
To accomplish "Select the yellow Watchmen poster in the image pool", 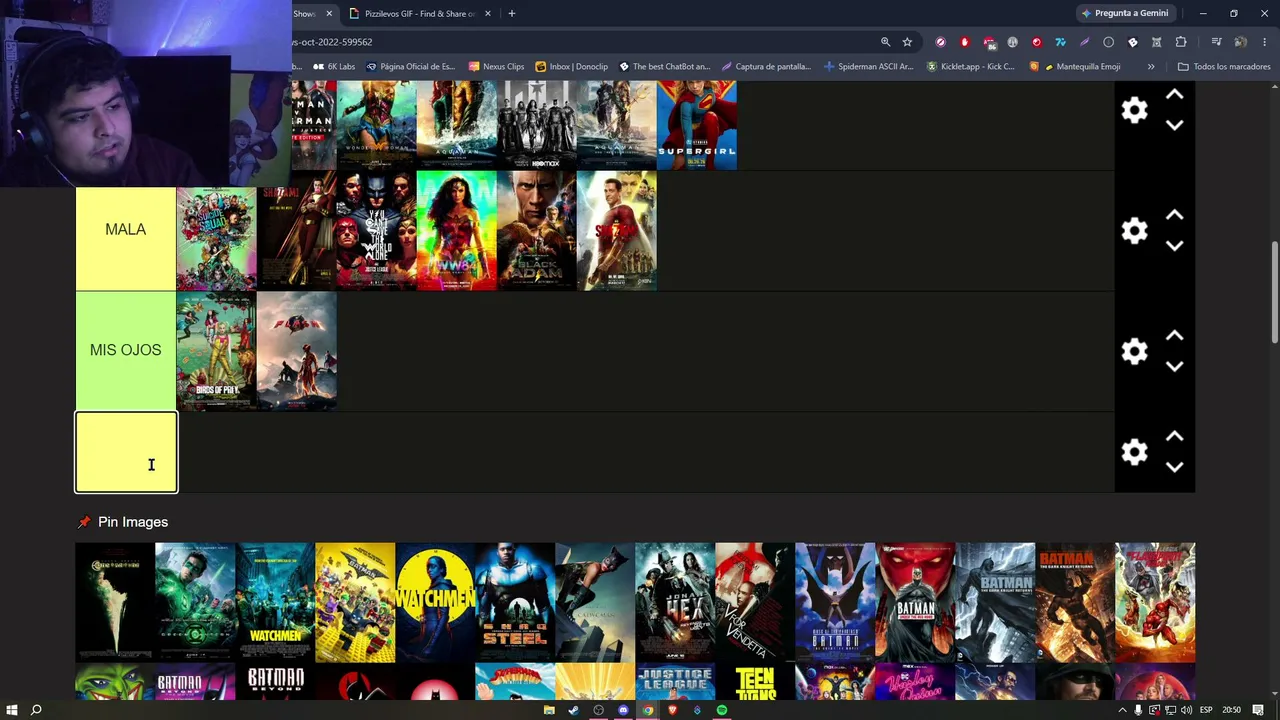I will click(x=435, y=603).
